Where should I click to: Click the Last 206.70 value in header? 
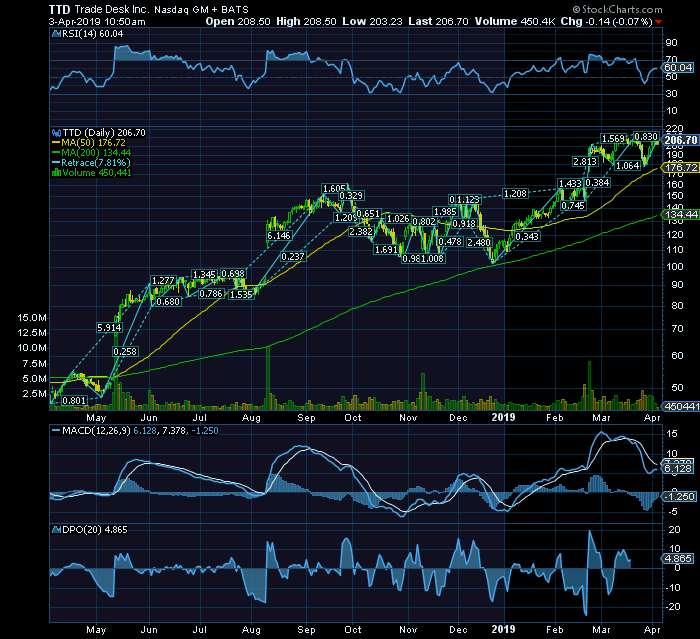pos(438,21)
